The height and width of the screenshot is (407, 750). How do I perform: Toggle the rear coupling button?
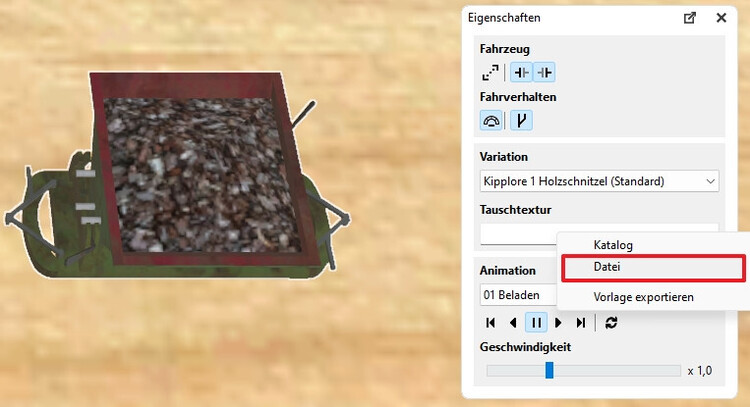tap(544, 73)
